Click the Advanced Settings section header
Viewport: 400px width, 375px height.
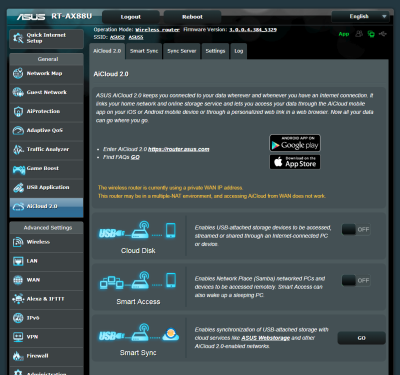coord(47,228)
